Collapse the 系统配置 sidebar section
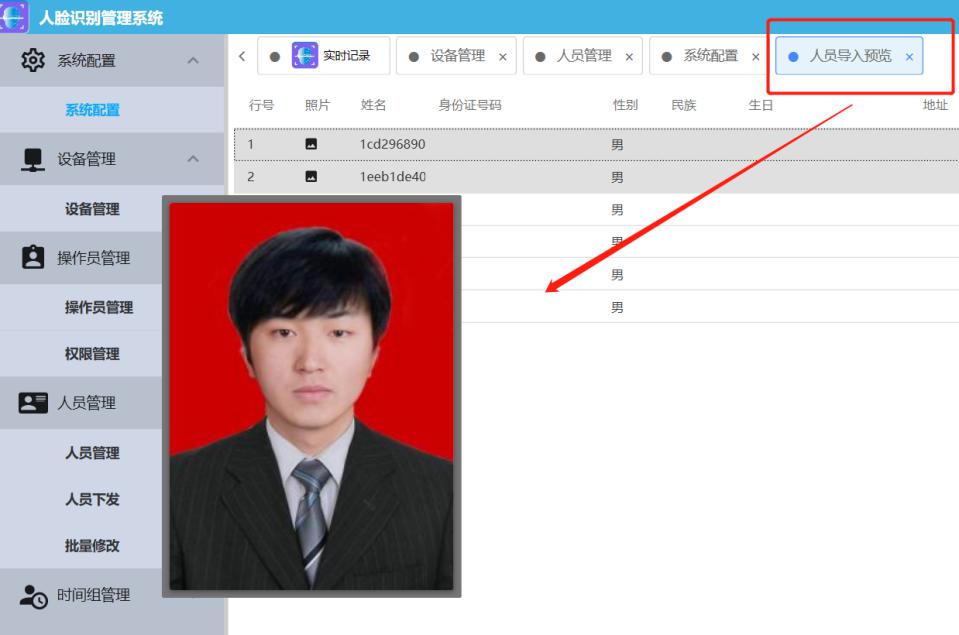959x635 pixels. click(x=193, y=61)
